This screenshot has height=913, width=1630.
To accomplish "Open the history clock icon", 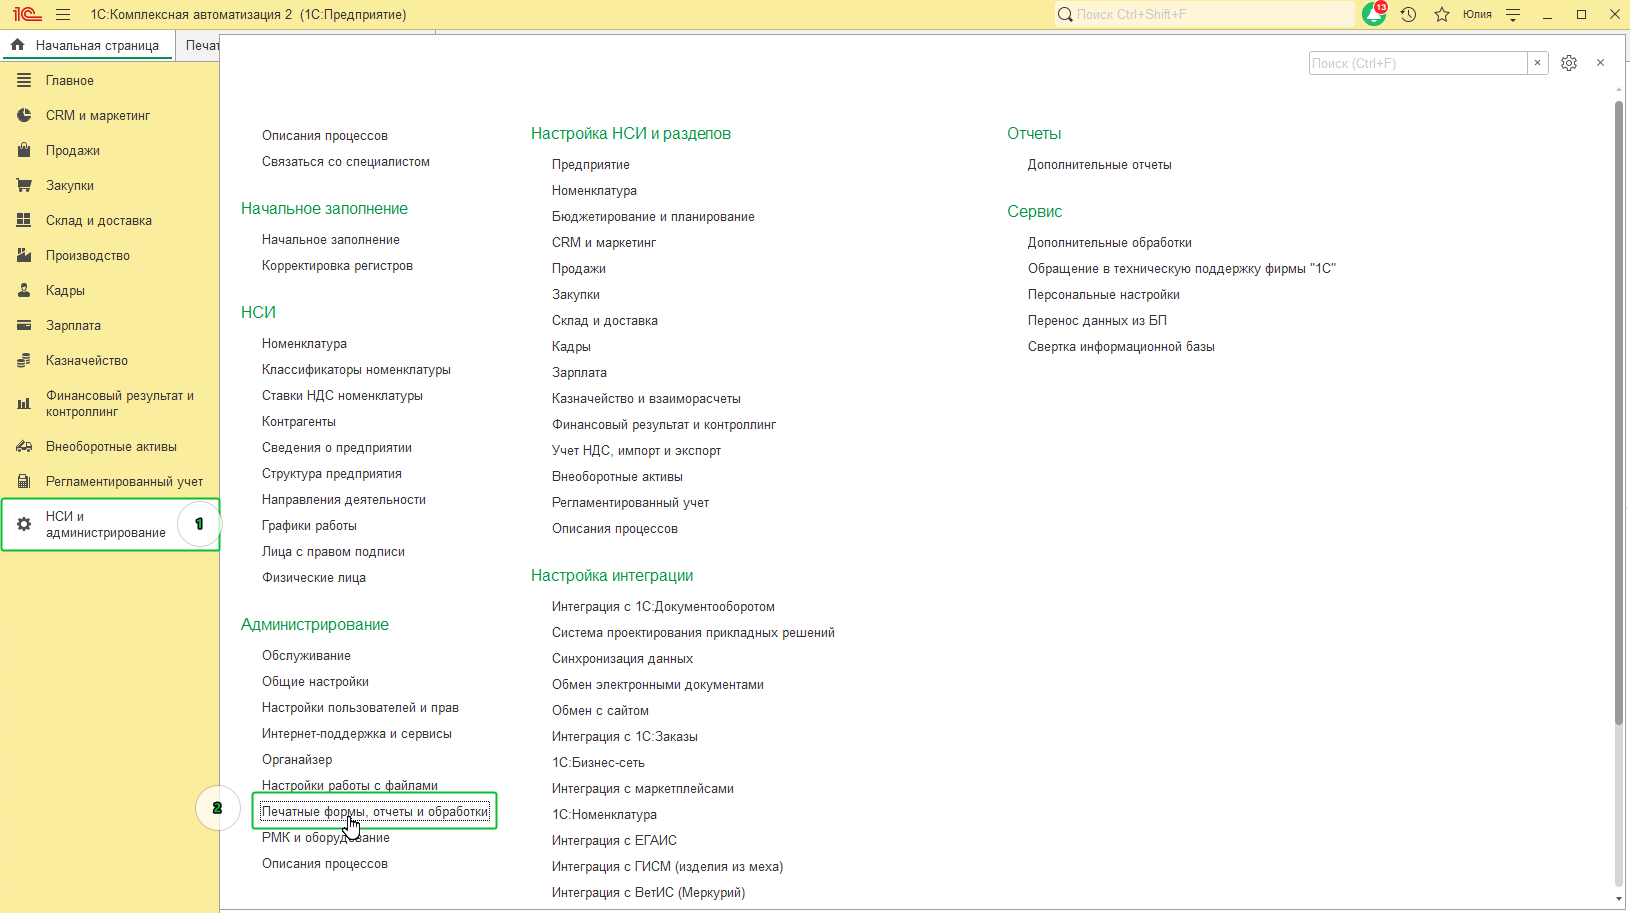I will pyautogui.click(x=1408, y=15).
